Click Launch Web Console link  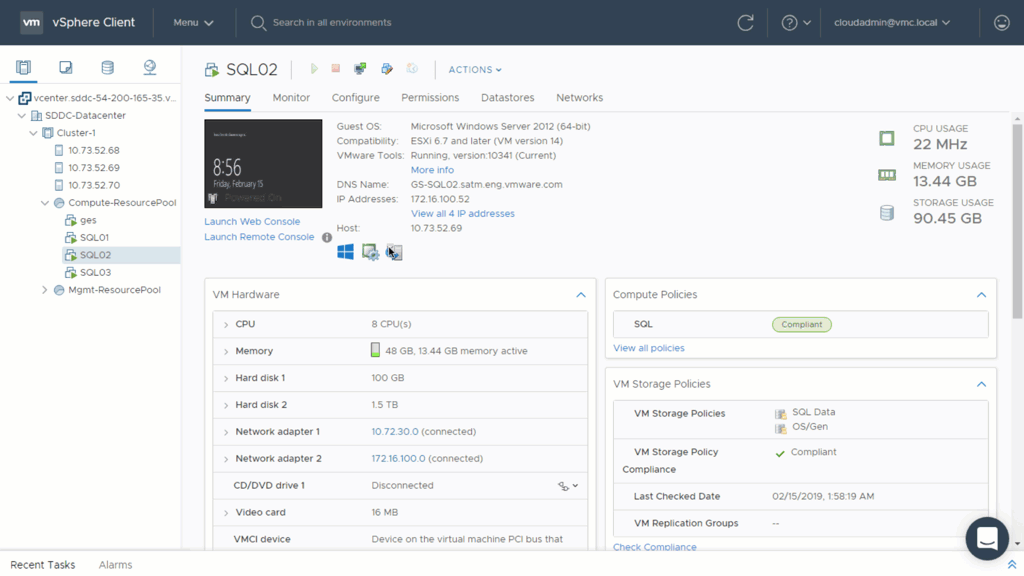(252, 222)
